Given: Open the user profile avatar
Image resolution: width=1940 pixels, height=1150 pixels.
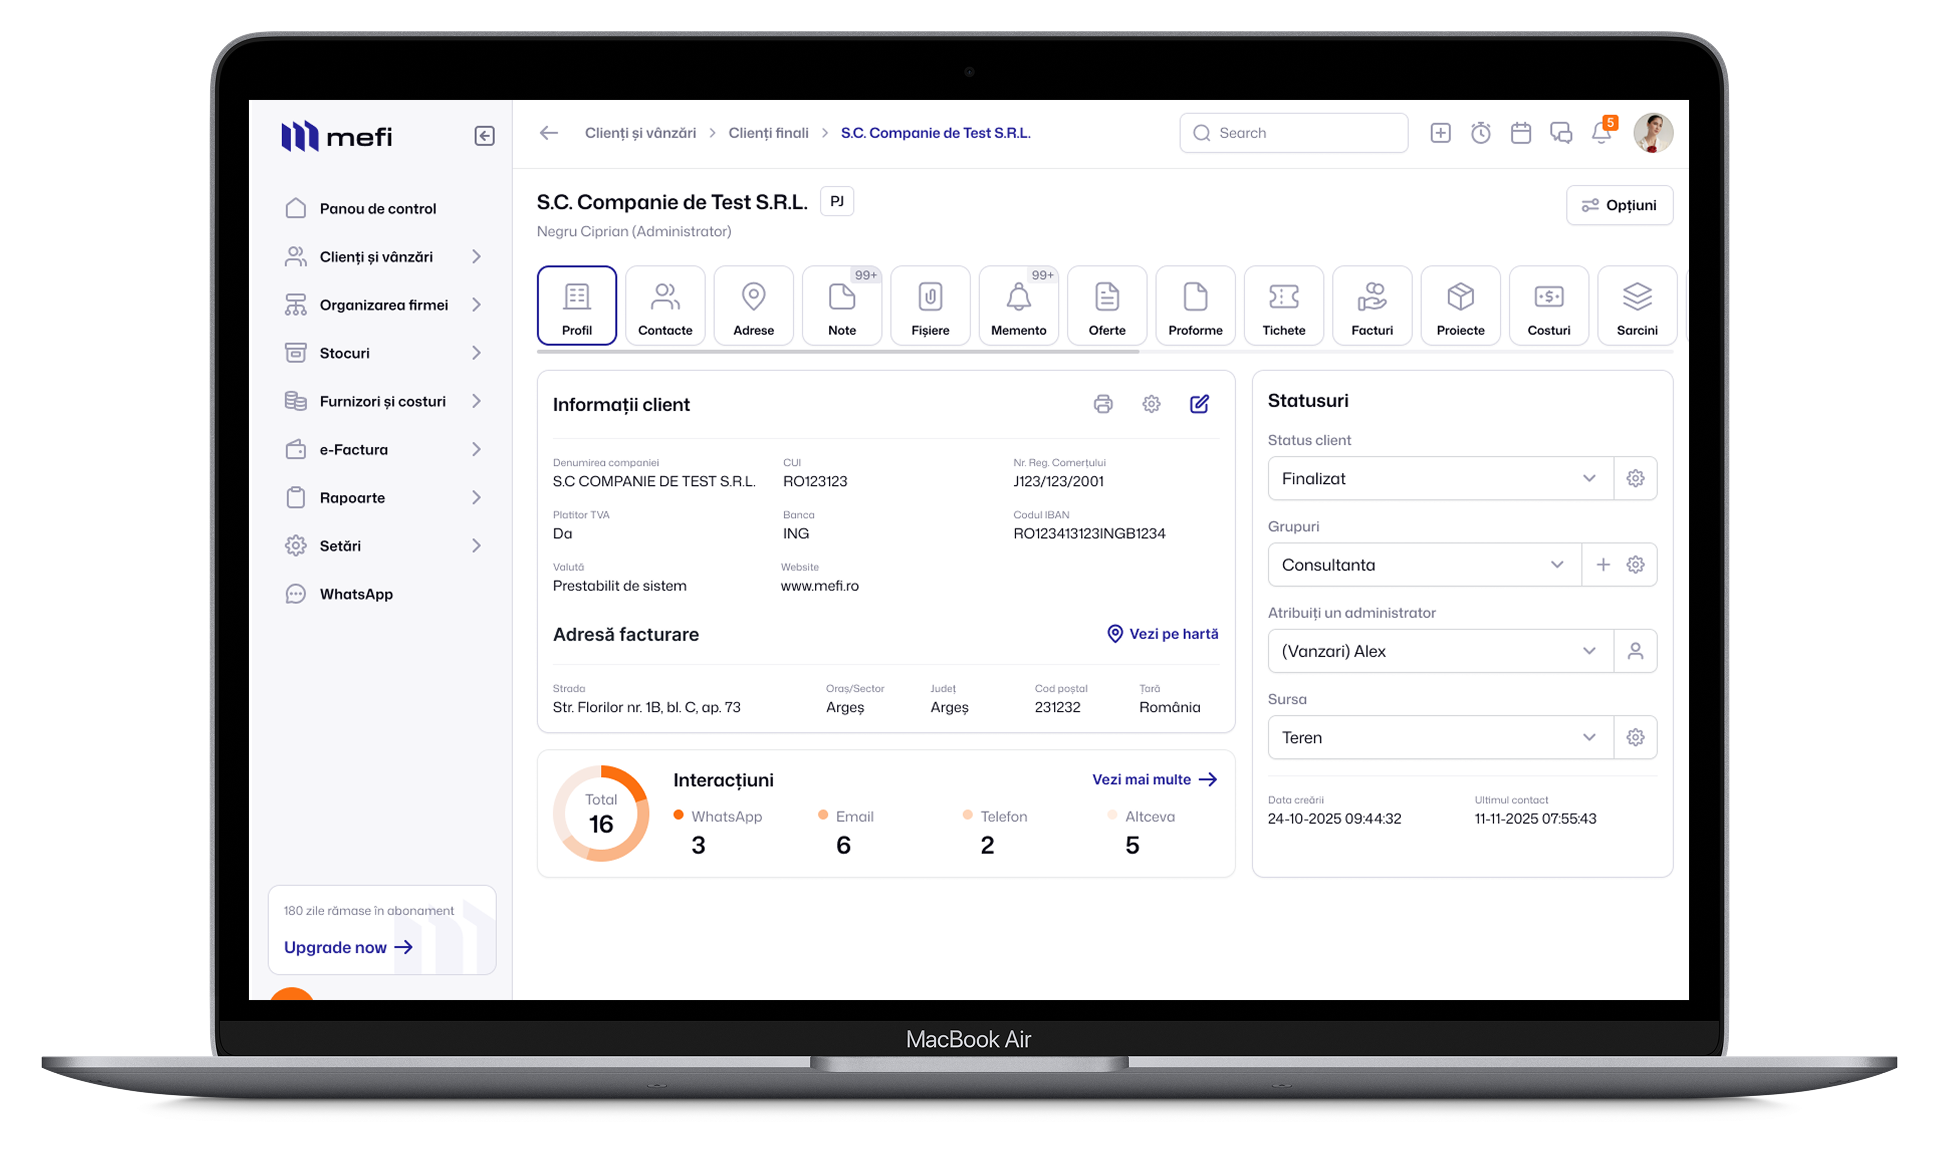Looking at the screenshot, I should [1653, 133].
